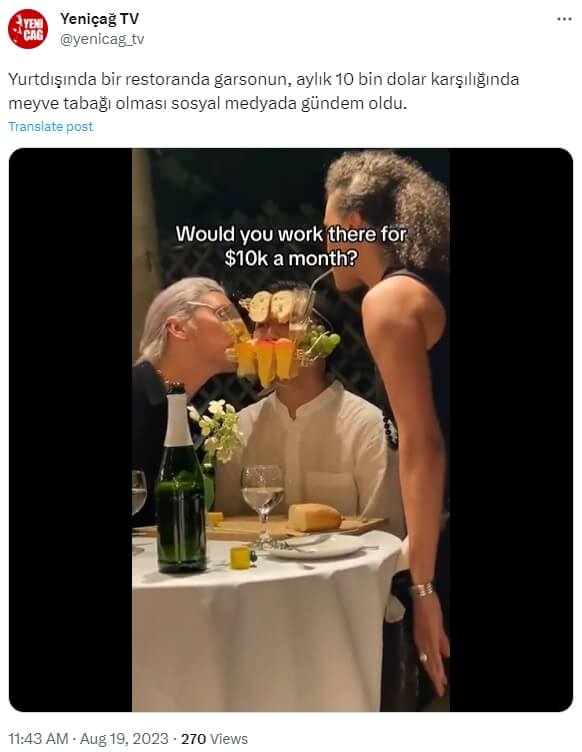This screenshot has width=582, height=752.
Task: Click the "$10k a month?" caption line
Action: click(291, 258)
